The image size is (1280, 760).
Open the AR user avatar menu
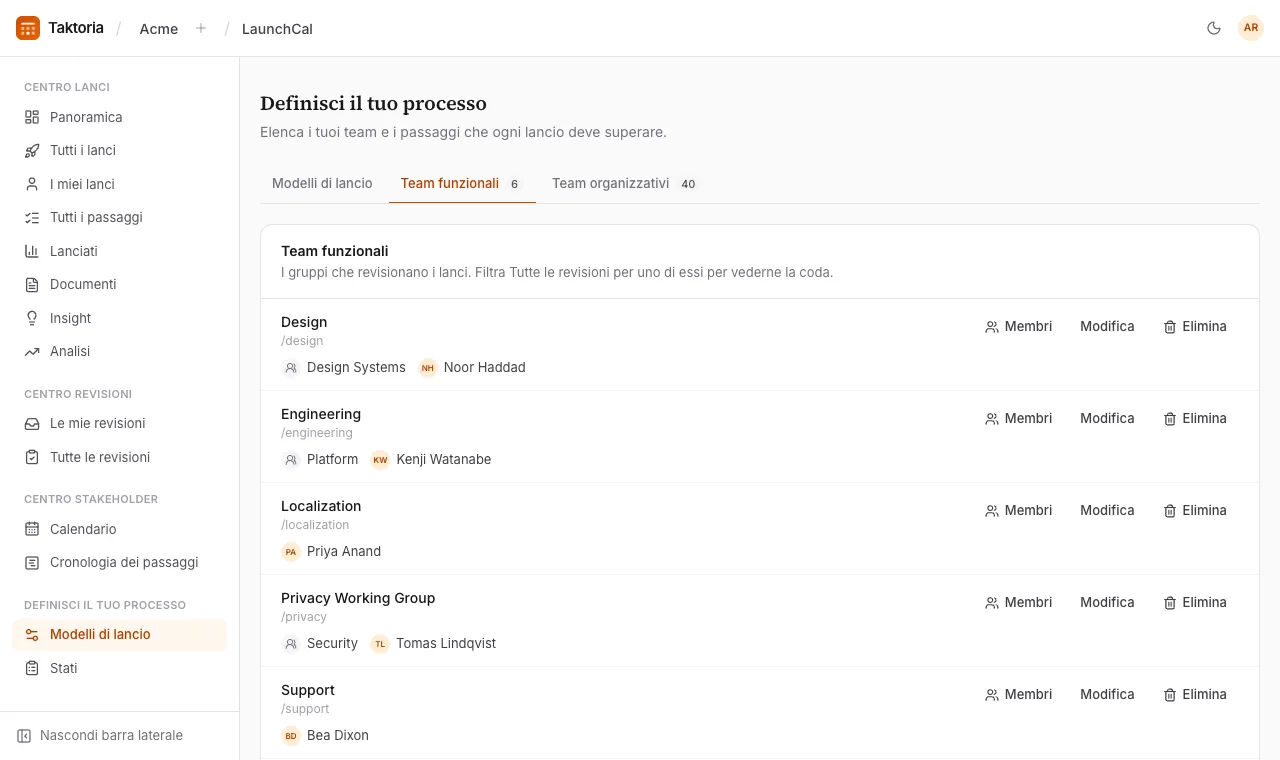1251,28
